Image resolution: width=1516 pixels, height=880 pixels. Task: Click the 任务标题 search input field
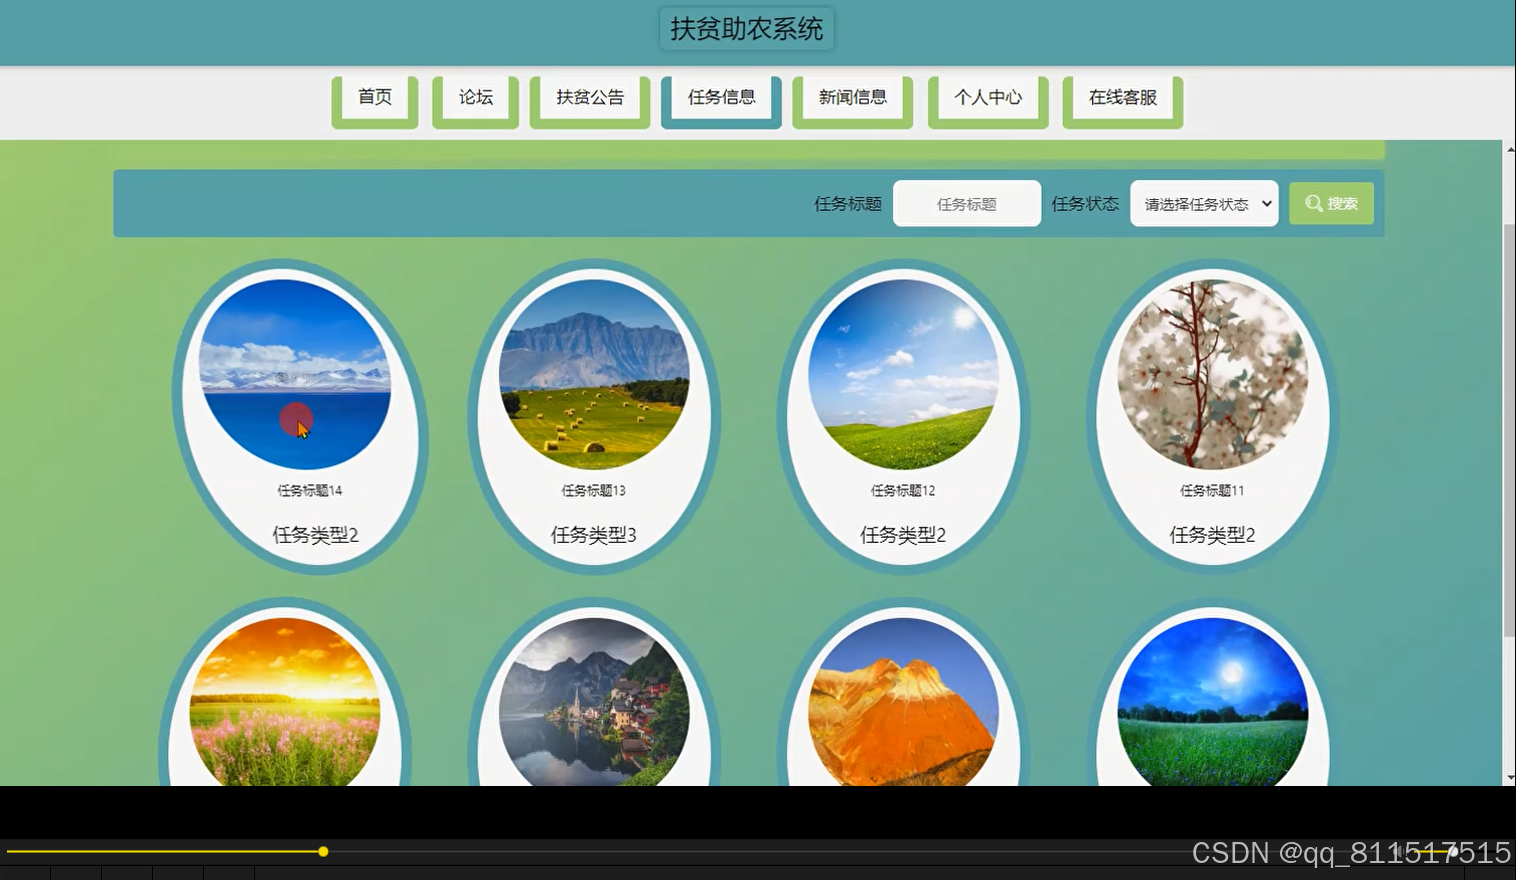(x=965, y=203)
